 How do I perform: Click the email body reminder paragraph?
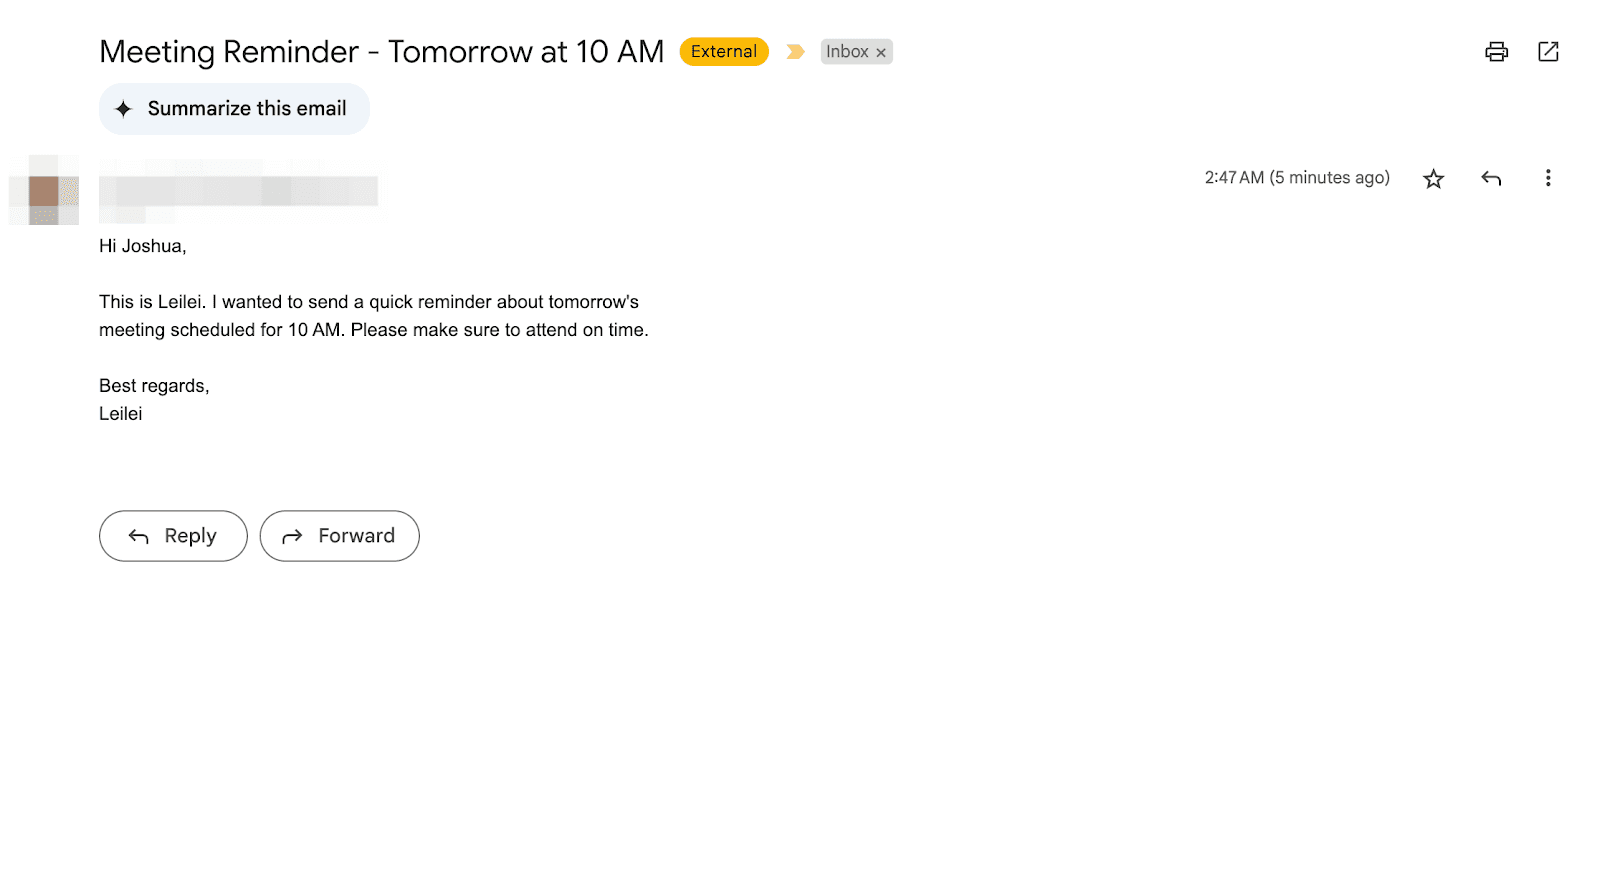point(373,316)
